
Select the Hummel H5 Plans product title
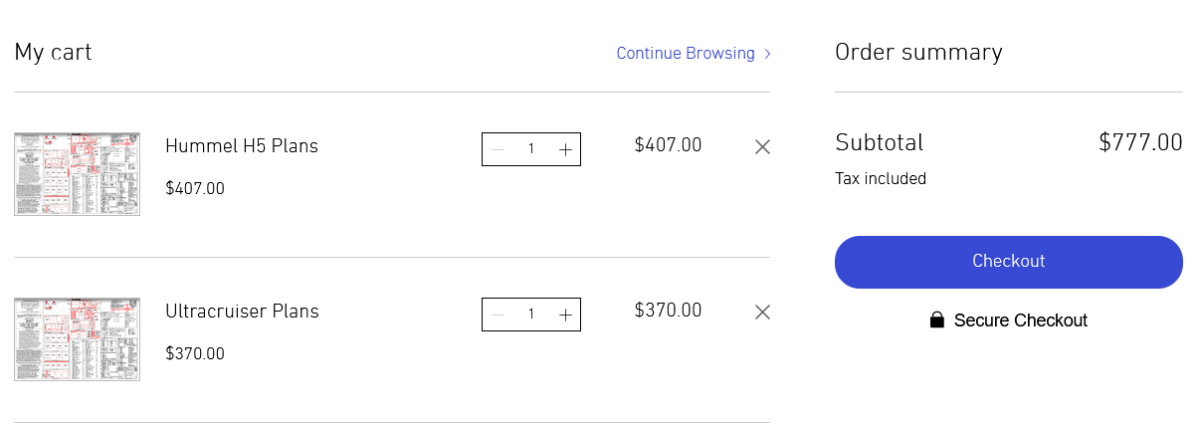click(242, 146)
